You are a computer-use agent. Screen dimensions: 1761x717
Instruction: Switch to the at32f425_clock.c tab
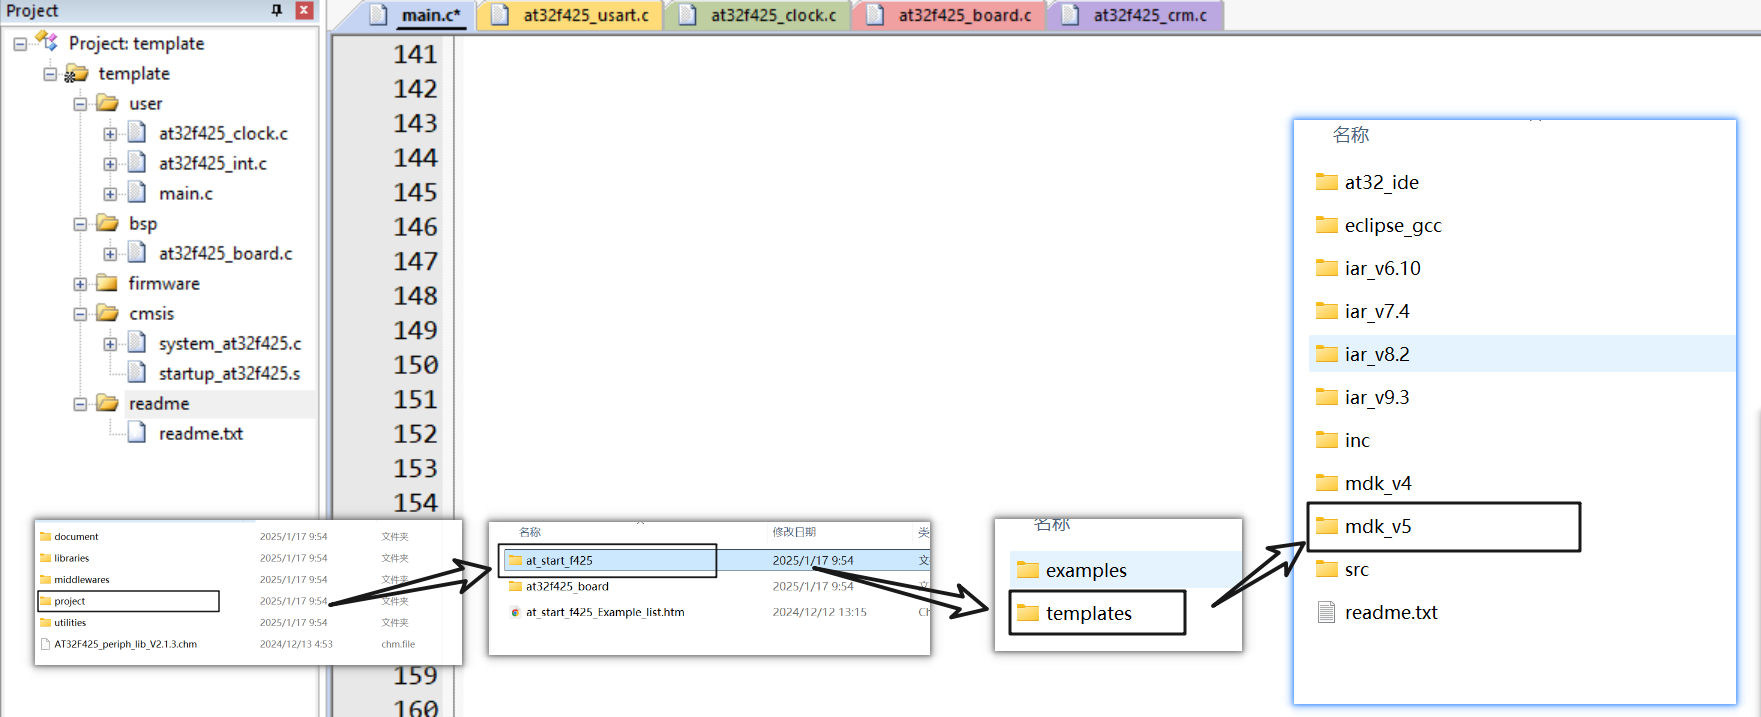(x=758, y=15)
